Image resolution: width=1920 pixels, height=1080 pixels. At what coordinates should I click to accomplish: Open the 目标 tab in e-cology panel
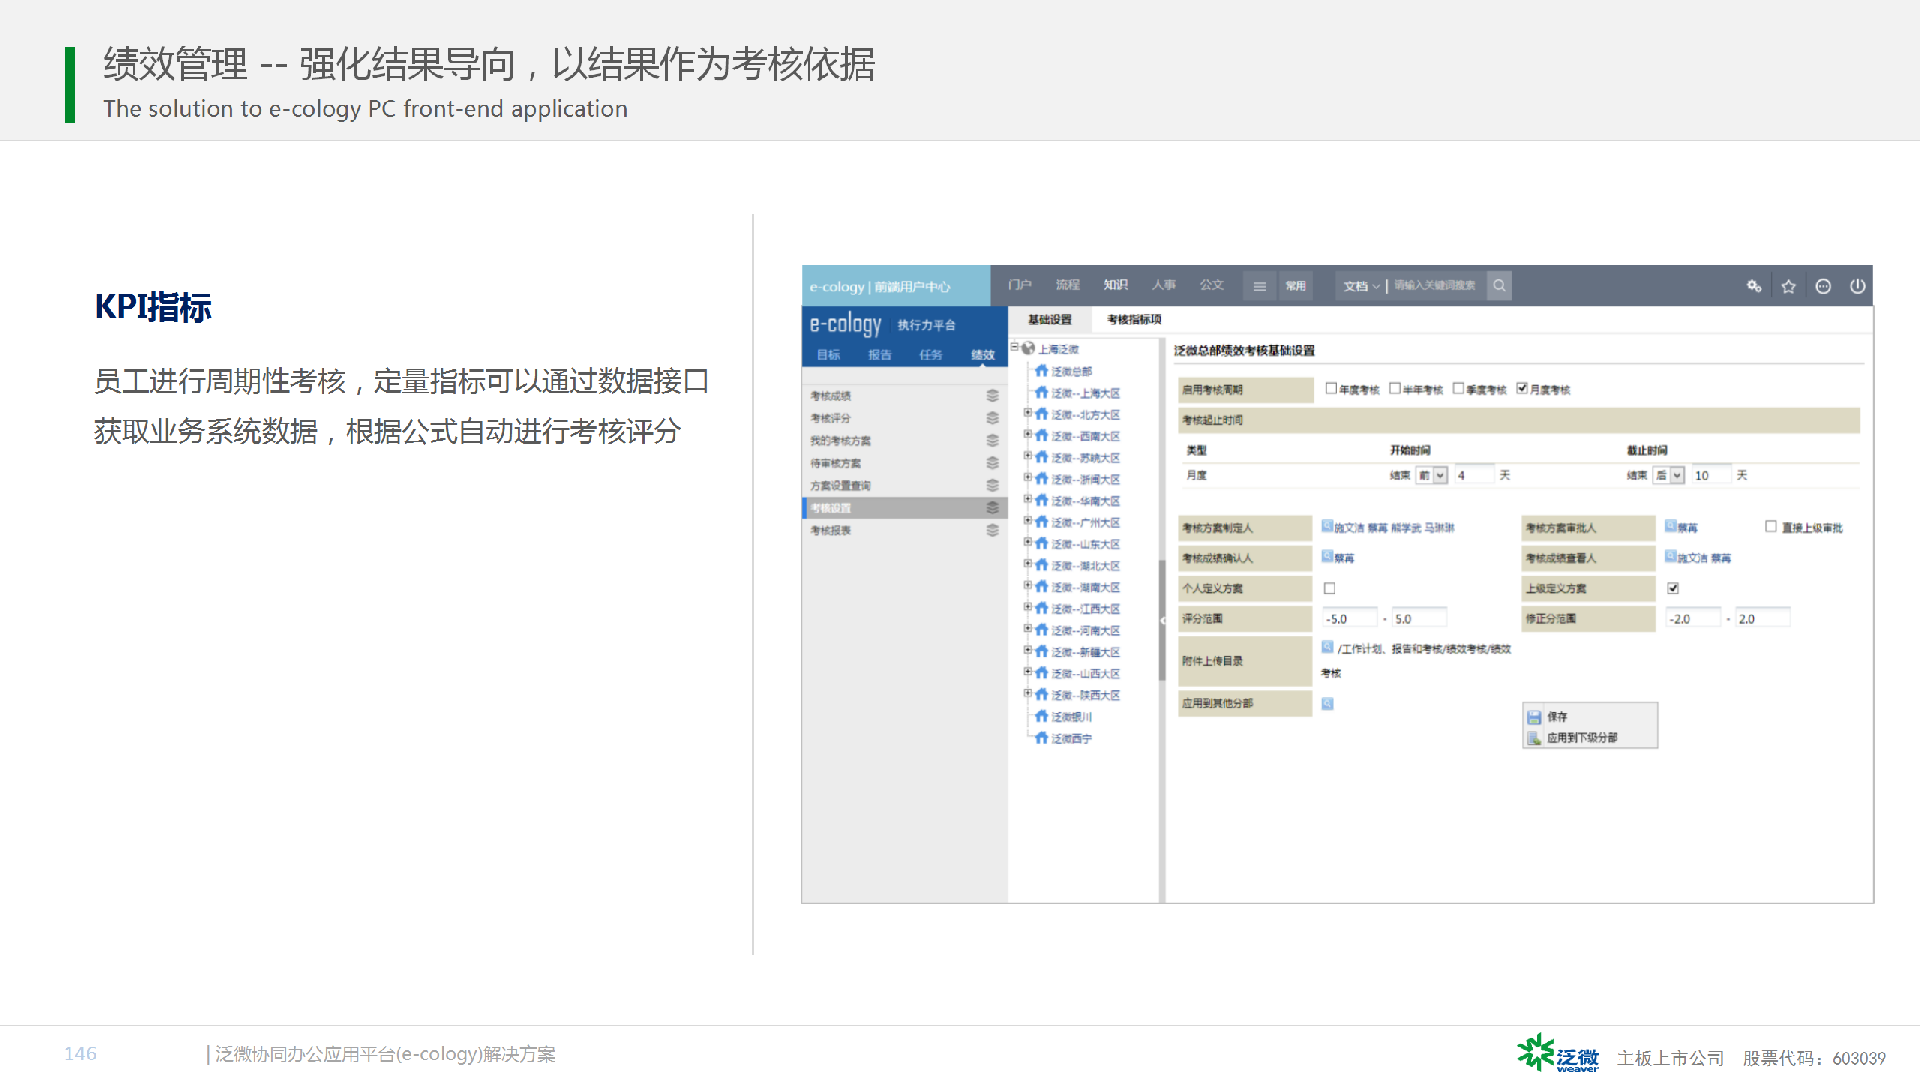point(829,355)
